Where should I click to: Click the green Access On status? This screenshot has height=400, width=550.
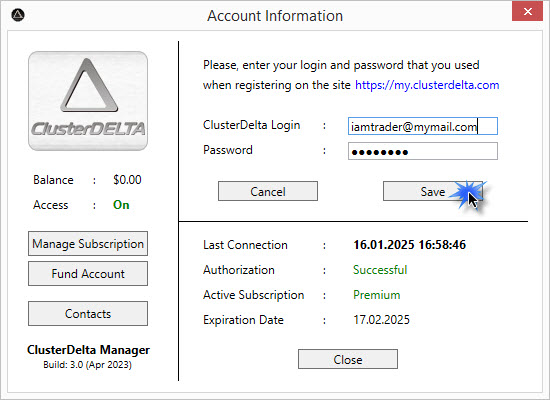(x=121, y=205)
